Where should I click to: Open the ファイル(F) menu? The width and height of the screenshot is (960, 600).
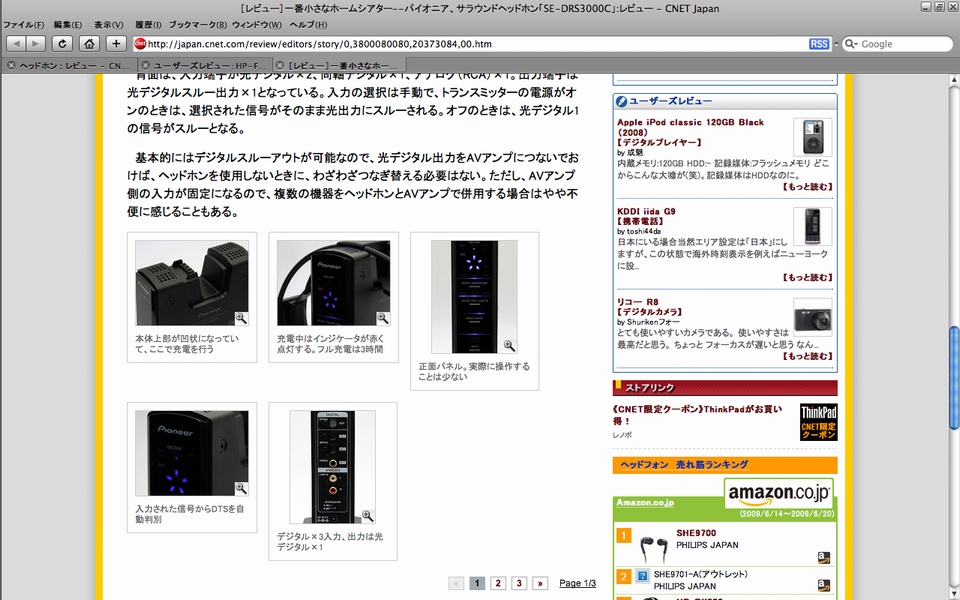tap(24, 25)
